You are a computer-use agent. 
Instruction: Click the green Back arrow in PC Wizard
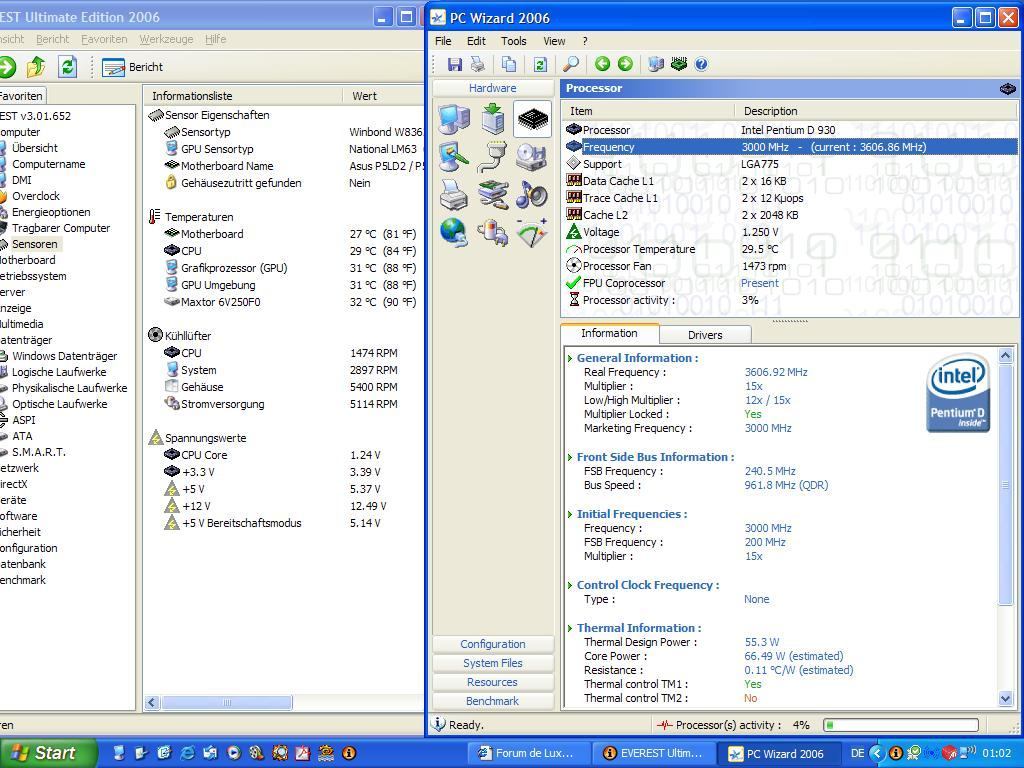pos(602,64)
